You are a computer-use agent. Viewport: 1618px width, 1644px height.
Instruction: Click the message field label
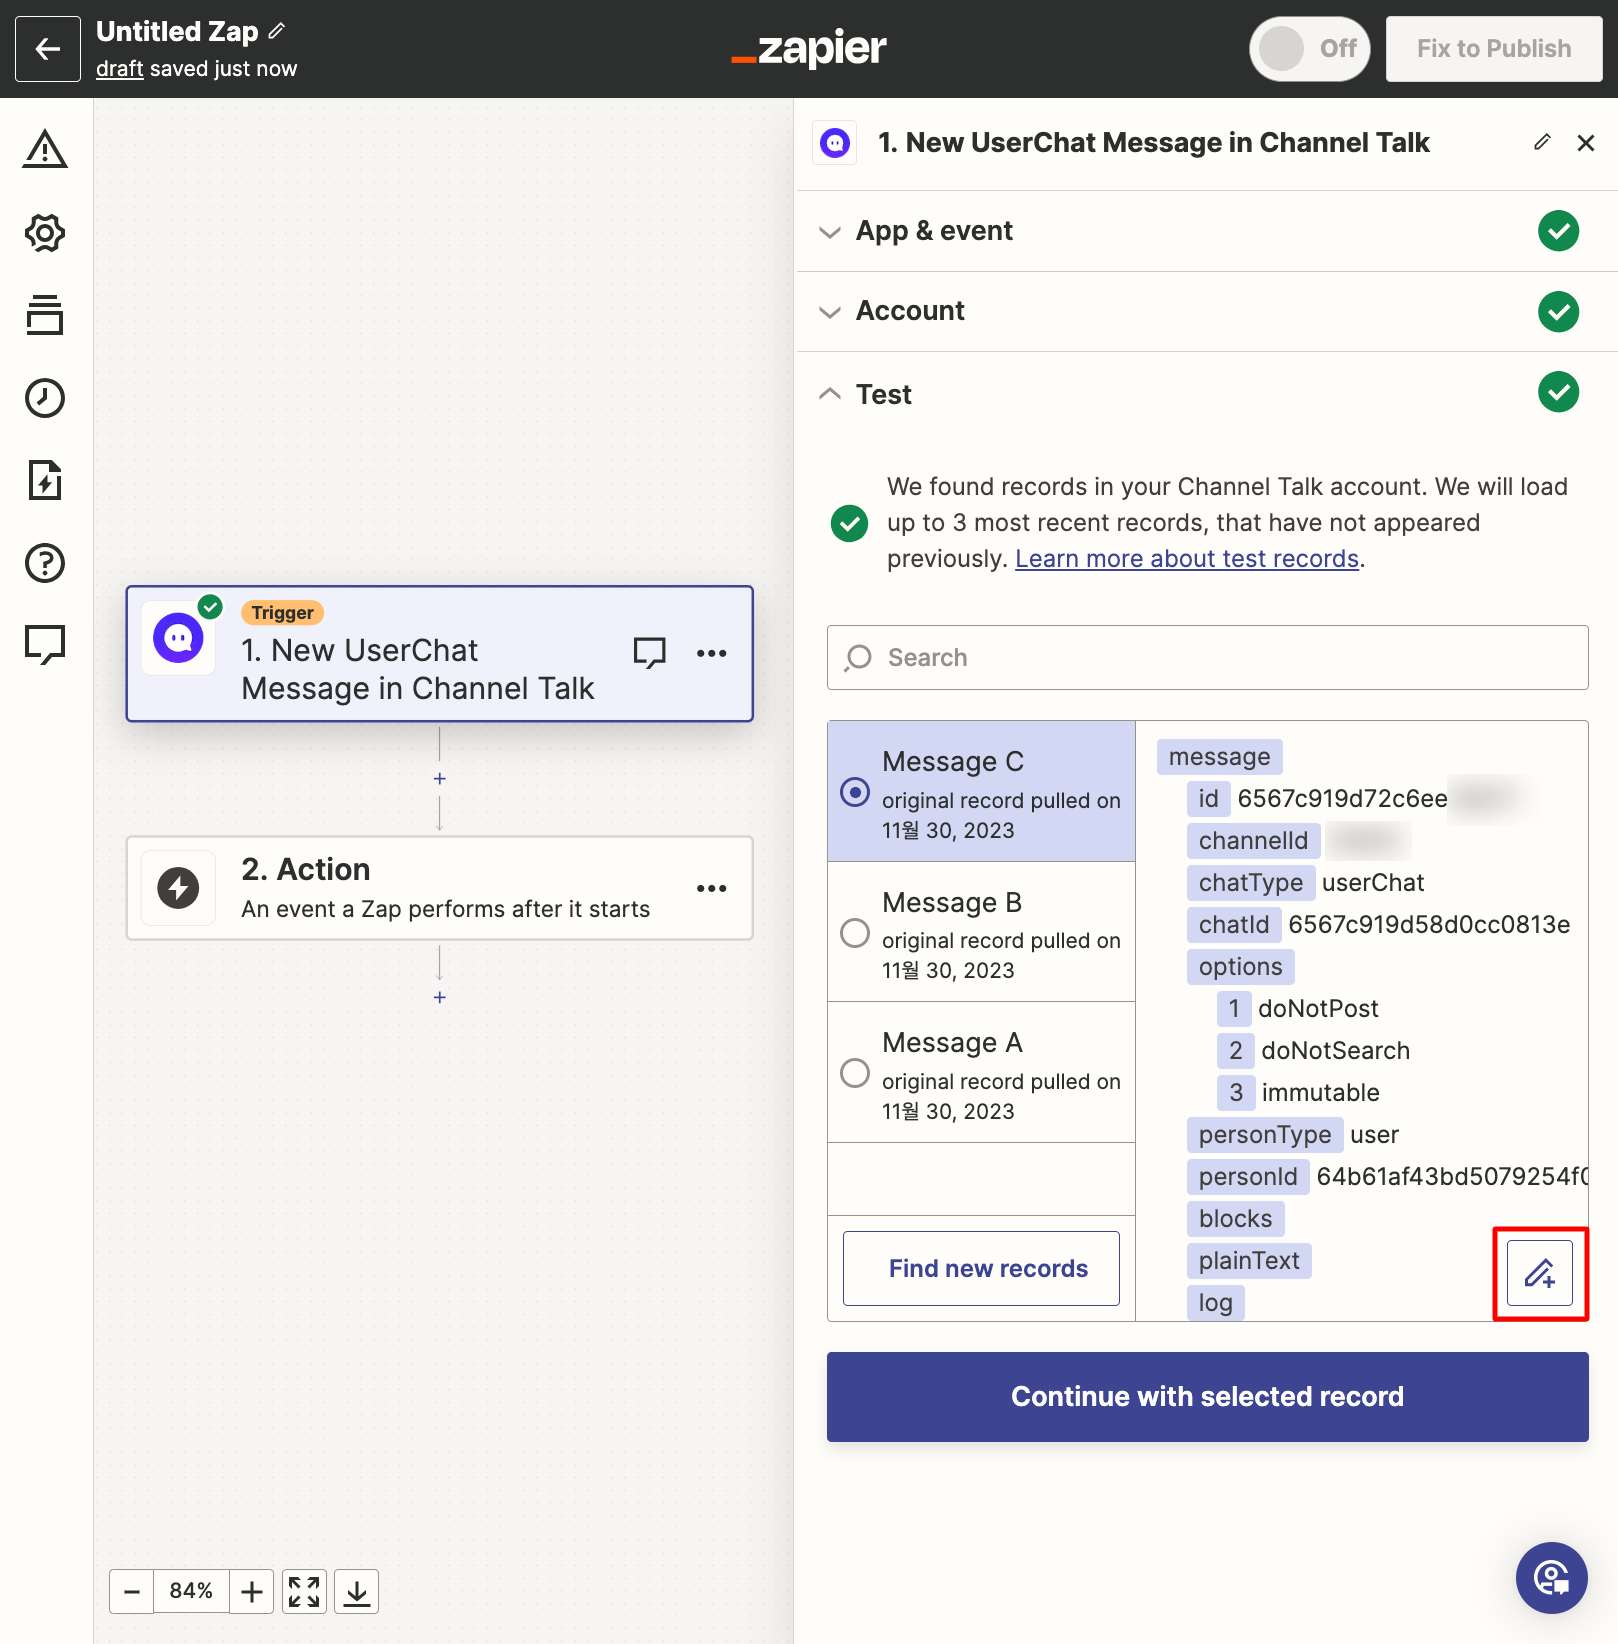pyautogui.click(x=1219, y=757)
